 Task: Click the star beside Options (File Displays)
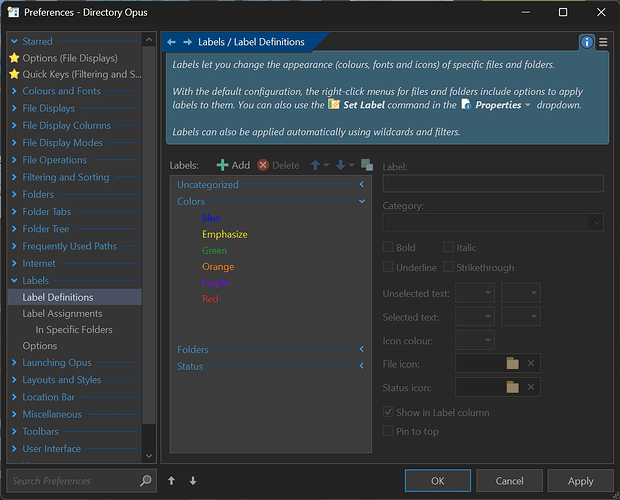pos(14,58)
